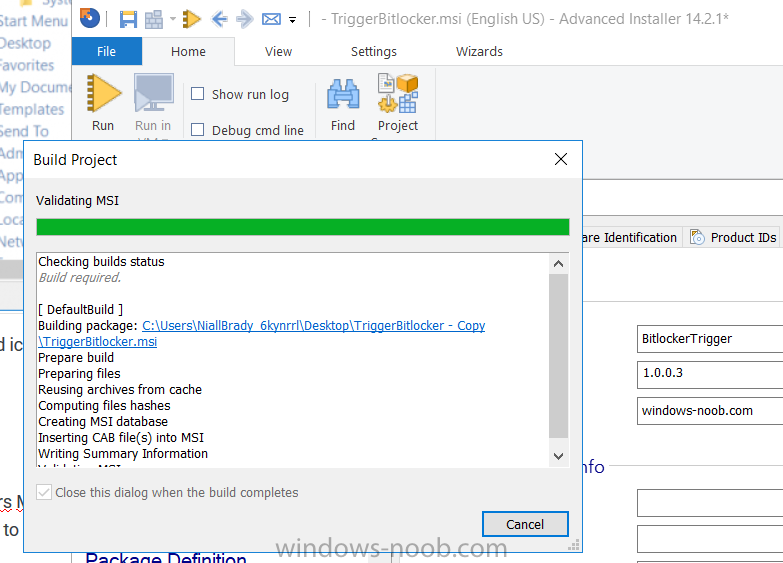Select My Documents in the background folder tree
The width and height of the screenshot is (783, 563).
tap(35, 87)
